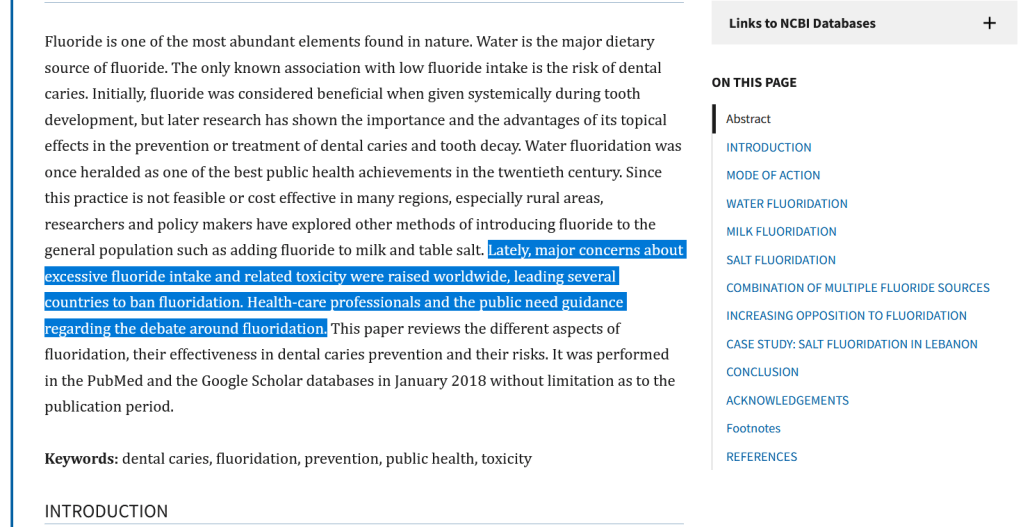
Task: Select the ACKNOWLEDGEMENTS sidebar link
Action: coord(787,401)
